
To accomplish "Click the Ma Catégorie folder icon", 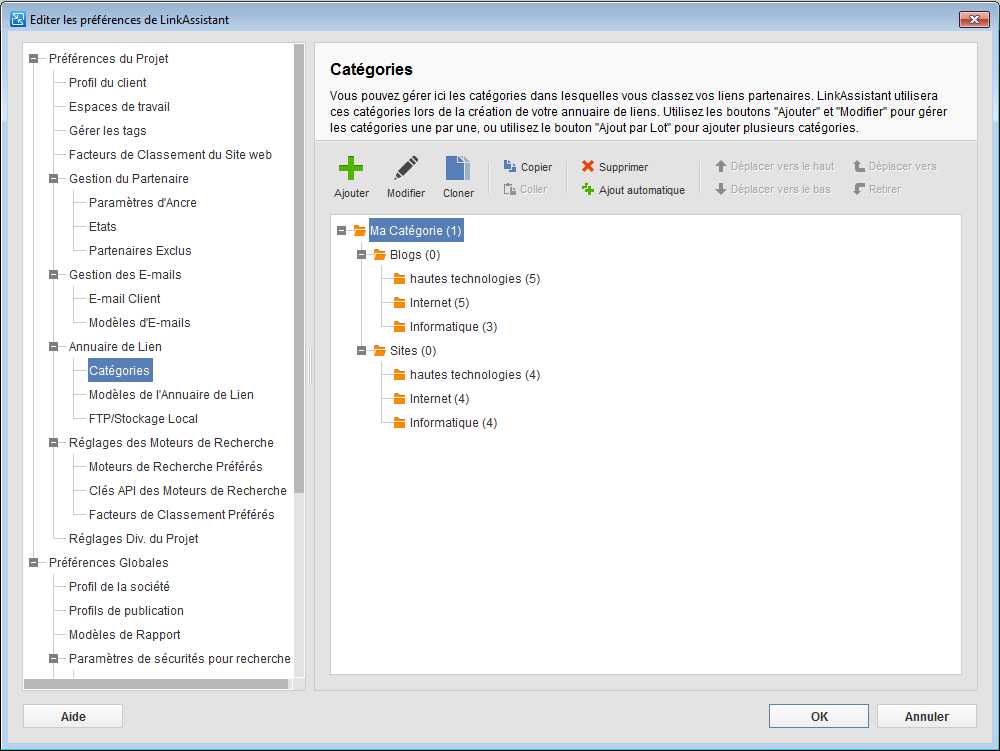I will (360, 230).
